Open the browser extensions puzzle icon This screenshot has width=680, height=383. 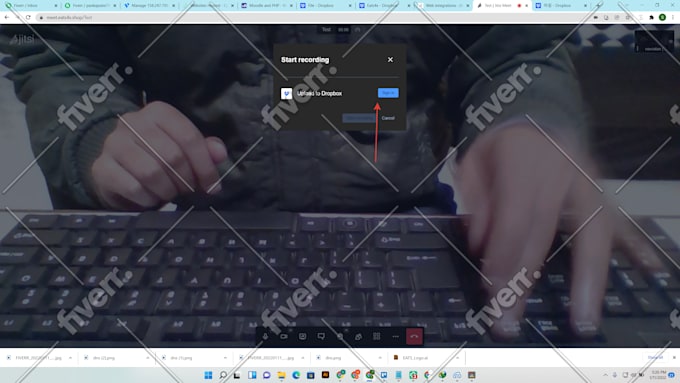(651, 17)
